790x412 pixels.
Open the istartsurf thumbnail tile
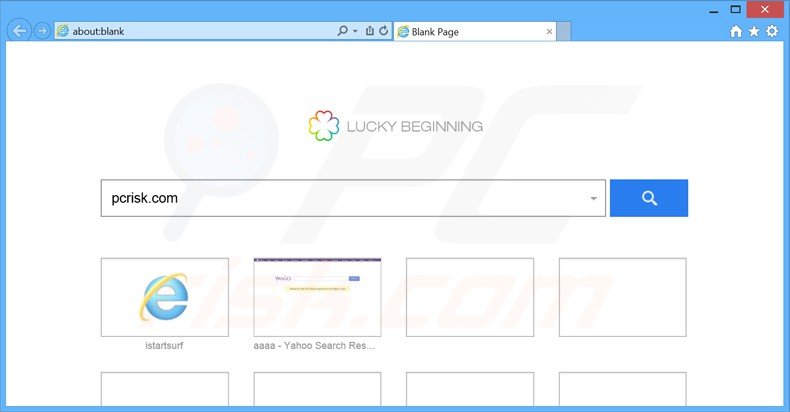pyautogui.click(x=165, y=297)
